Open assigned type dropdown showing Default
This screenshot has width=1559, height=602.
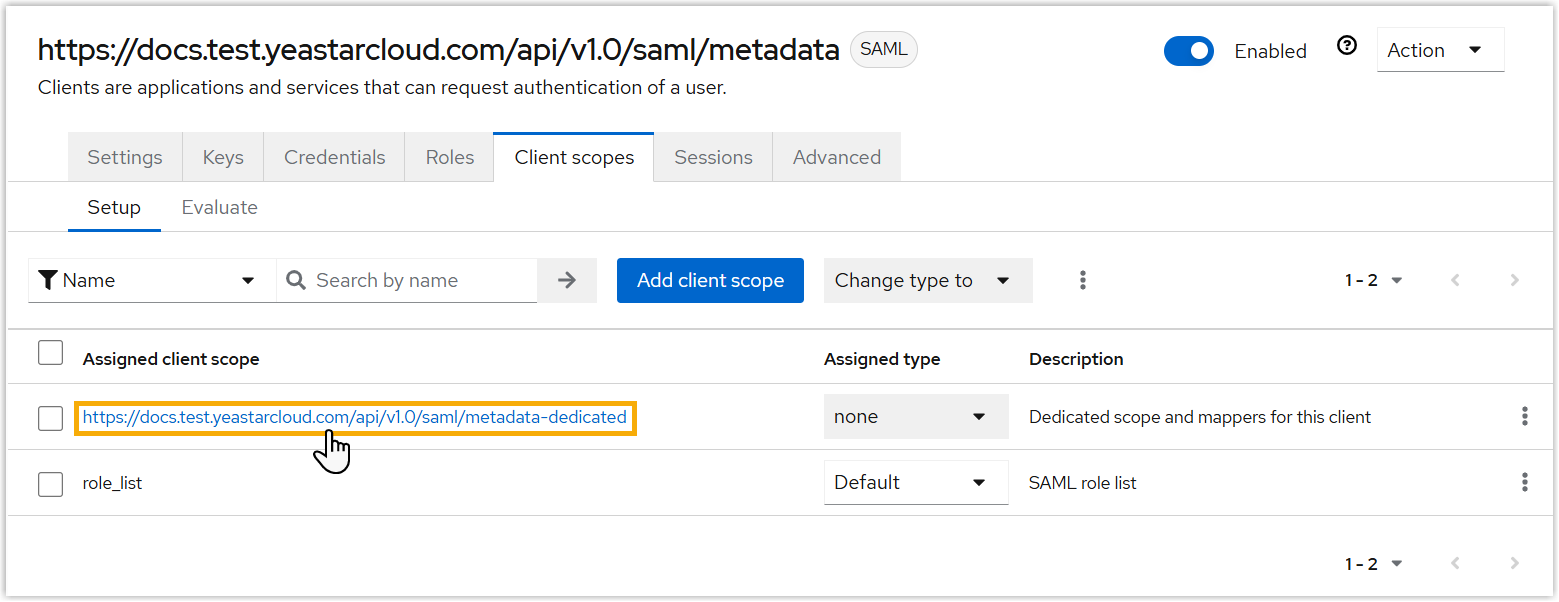[x=915, y=483]
